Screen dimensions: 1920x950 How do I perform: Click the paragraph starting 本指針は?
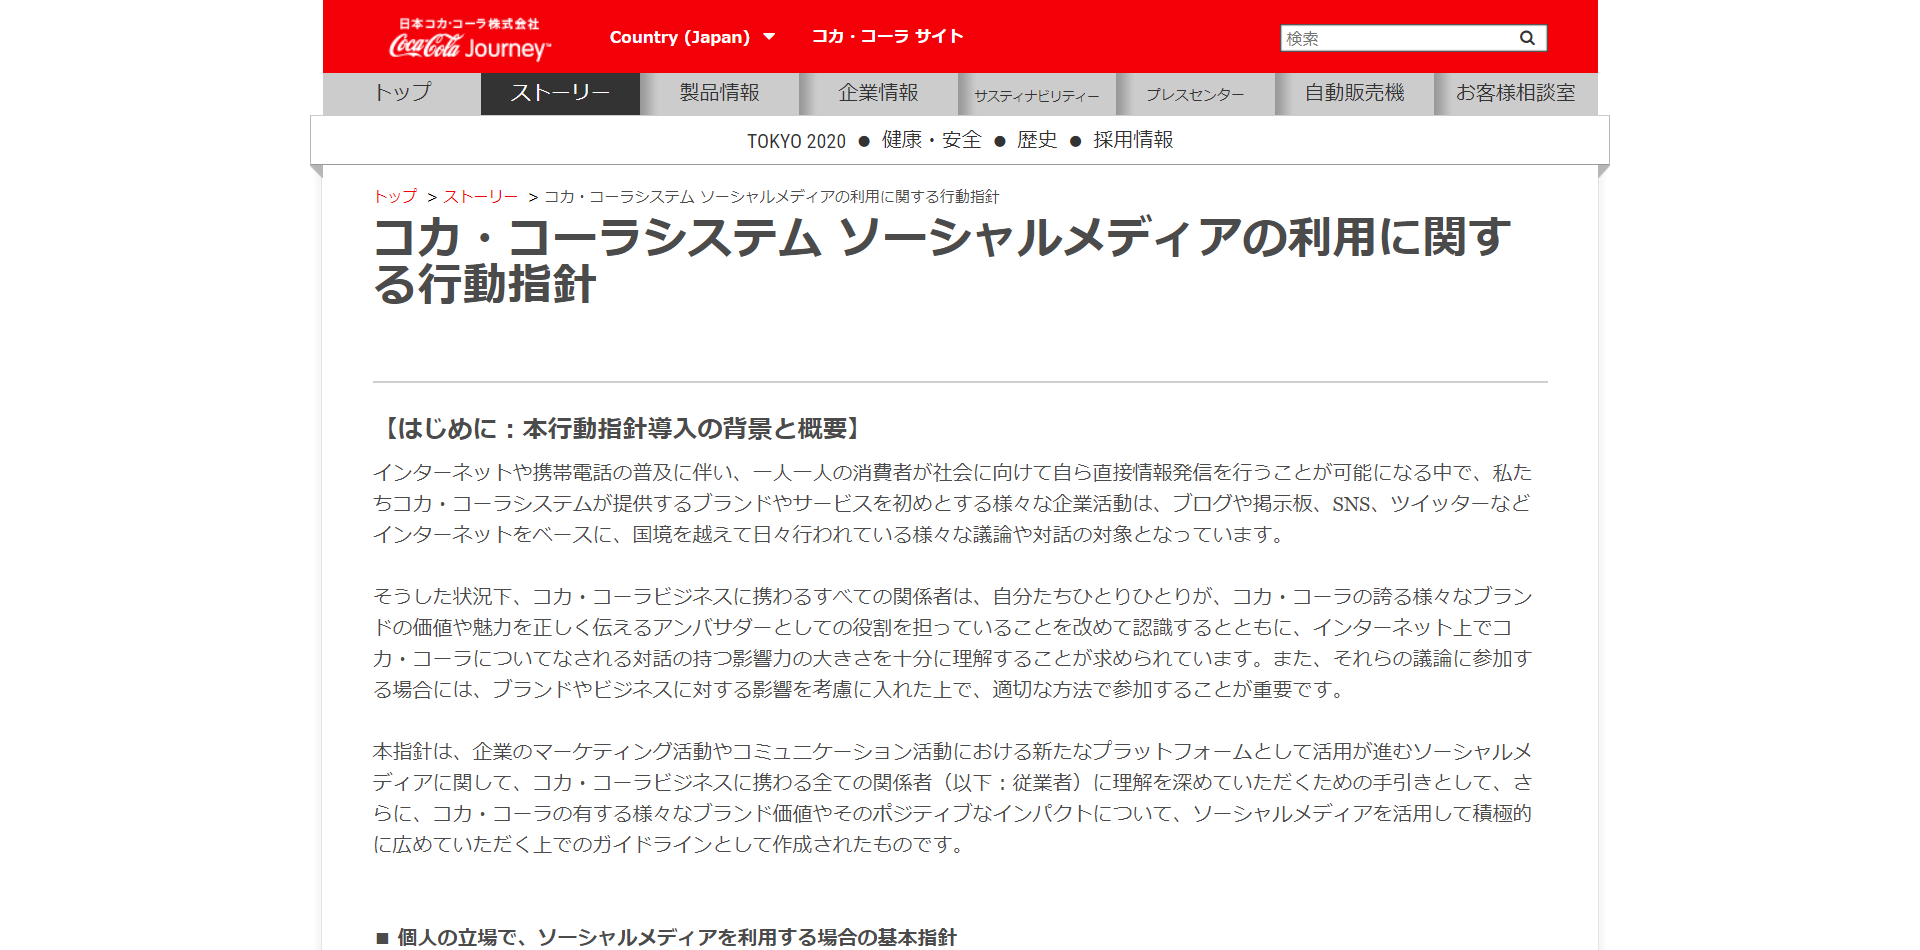(x=953, y=798)
